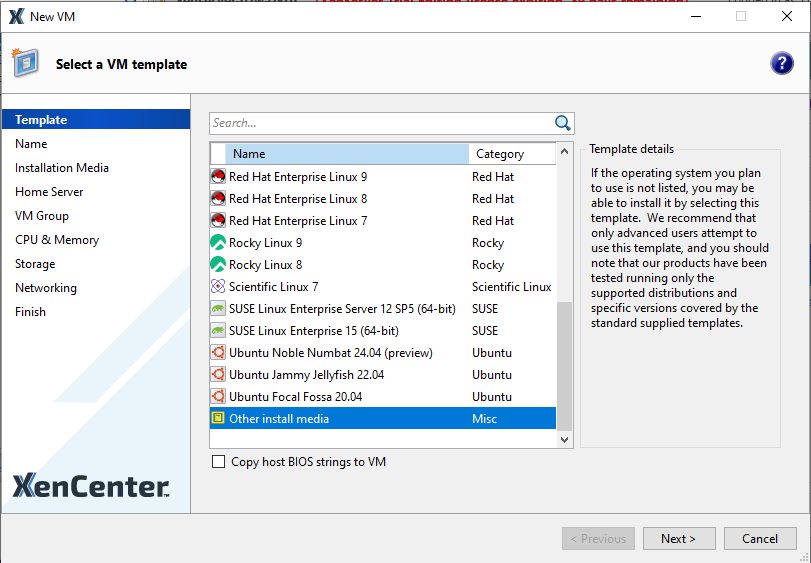Click the XenCenter title bar icon
This screenshot has height=563, width=811.
click(x=17, y=17)
